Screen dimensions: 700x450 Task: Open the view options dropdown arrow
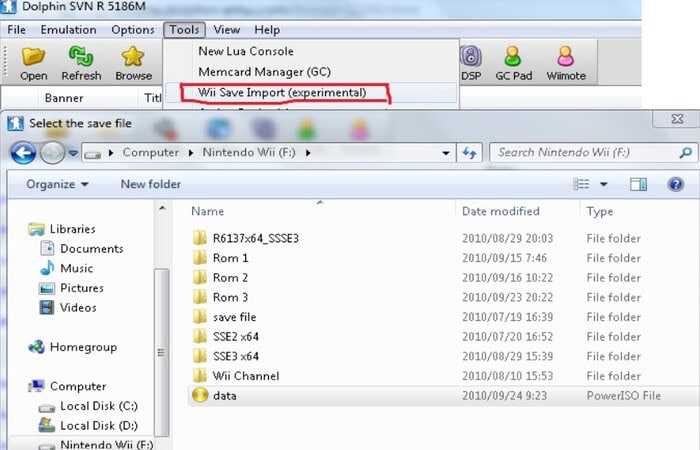click(x=604, y=184)
